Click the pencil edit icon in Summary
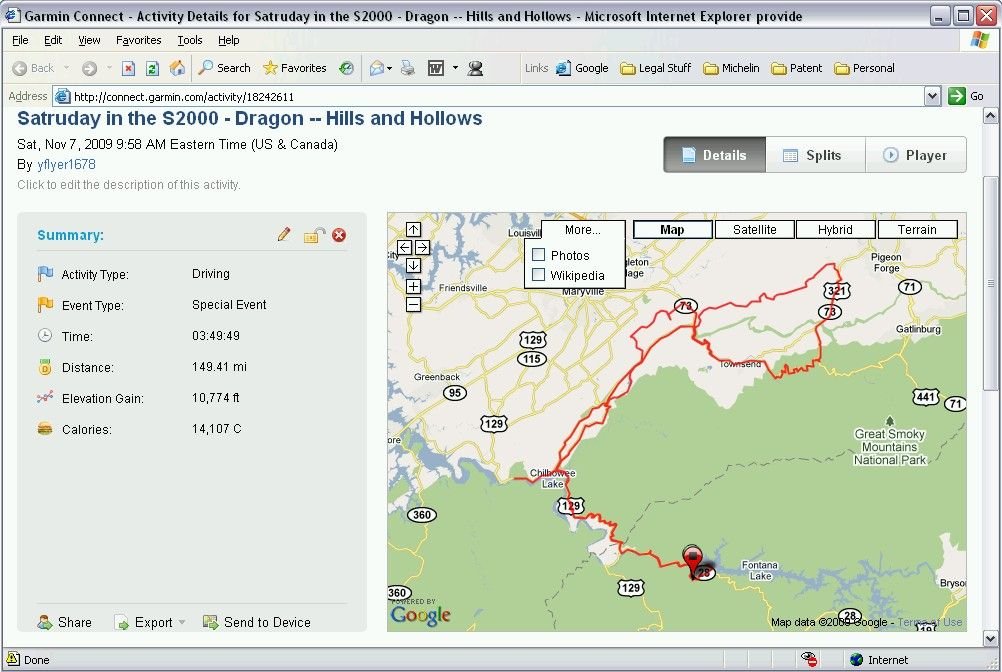Image resolution: width=1002 pixels, height=672 pixels. pyautogui.click(x=284, y=235)
